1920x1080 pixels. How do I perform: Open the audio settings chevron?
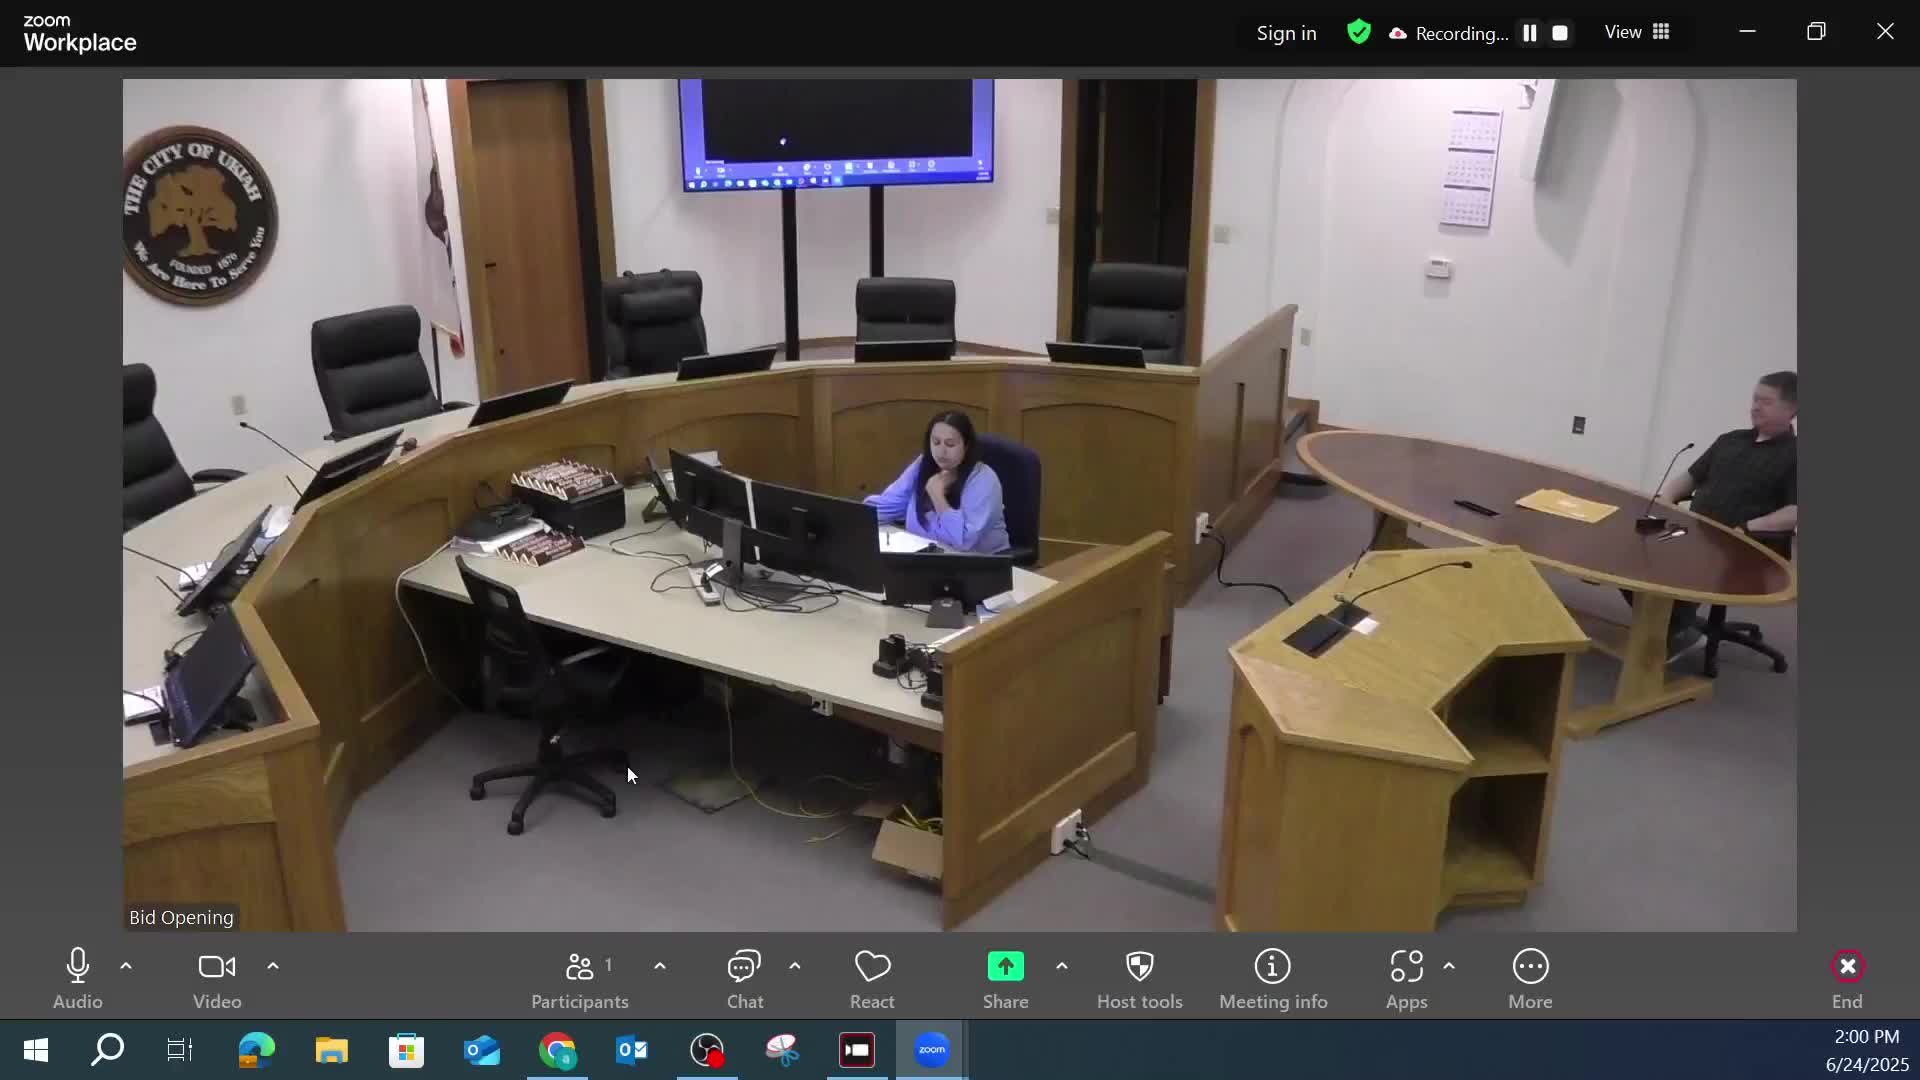(x=125, y=965)
